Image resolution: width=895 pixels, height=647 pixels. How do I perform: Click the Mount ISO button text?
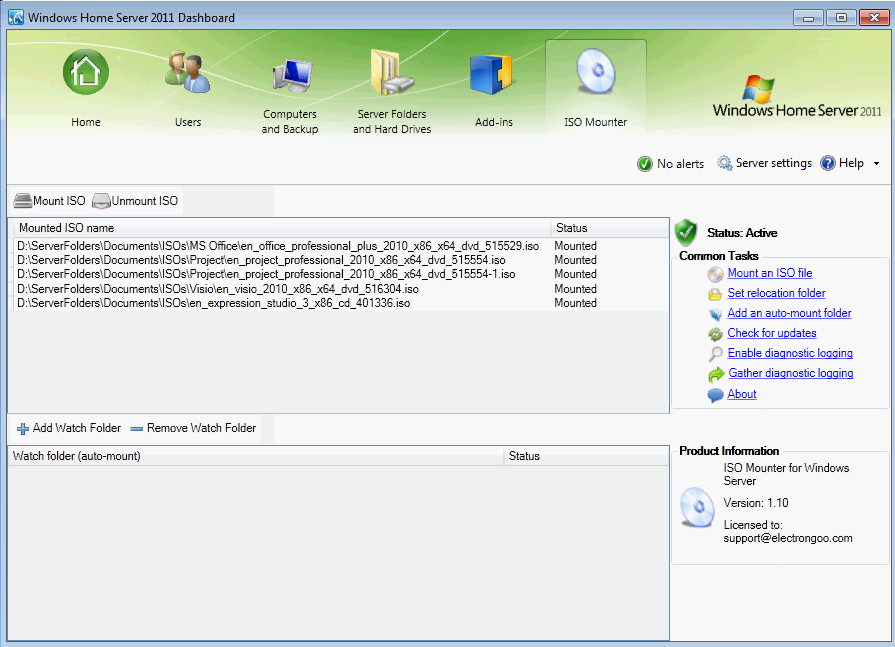point(59,201)
